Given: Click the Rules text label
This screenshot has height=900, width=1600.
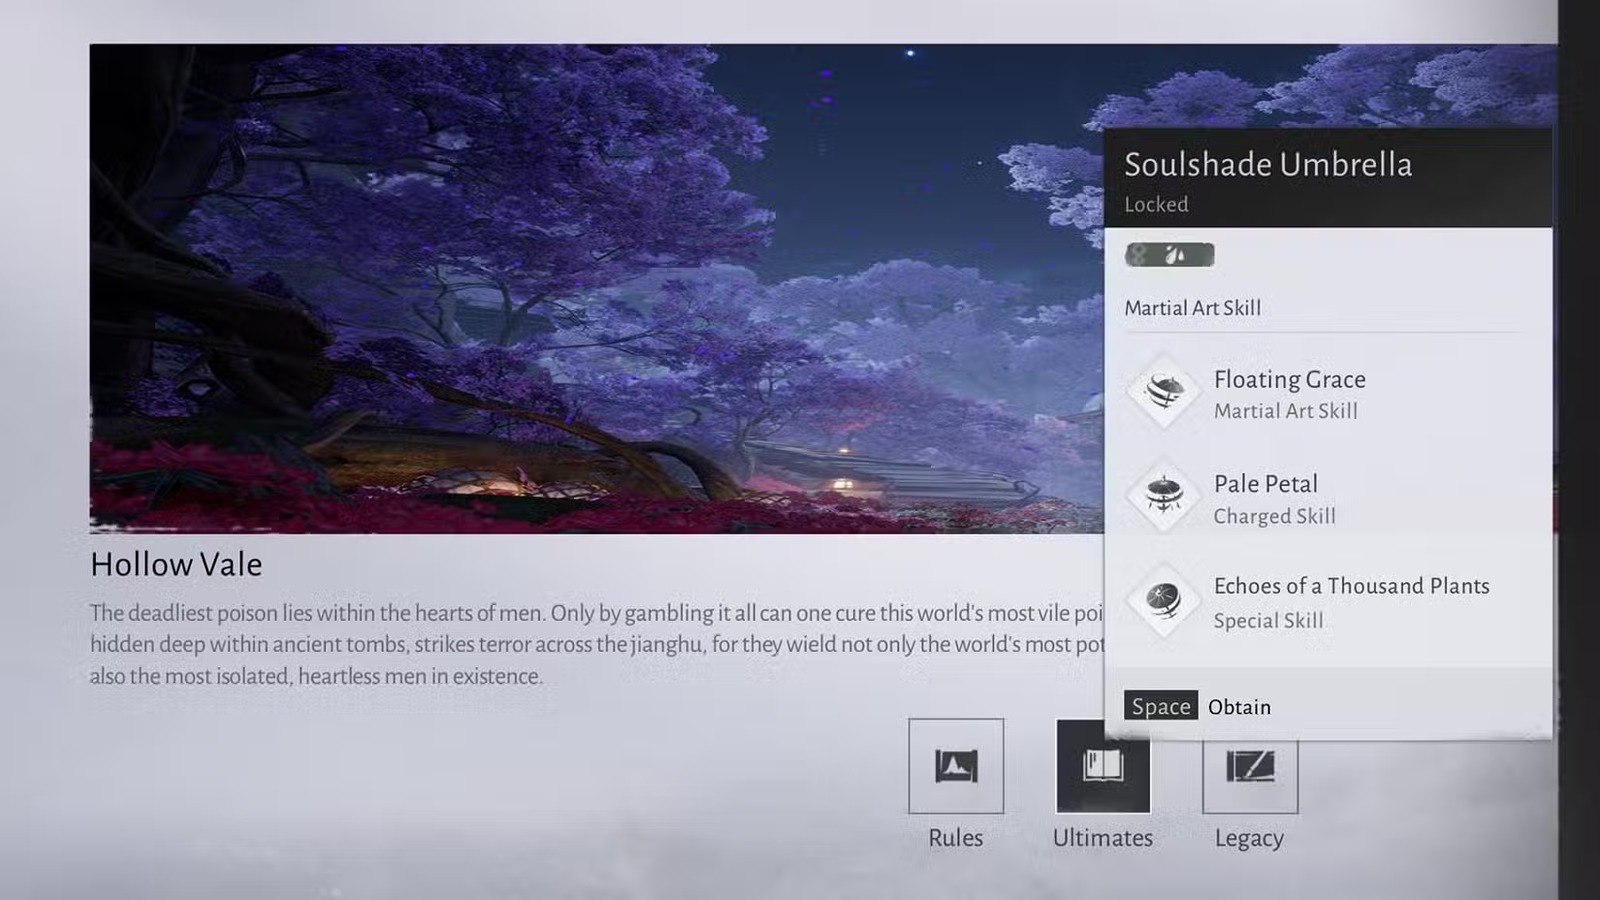Looking at the screenshot, I should (955, 838).
